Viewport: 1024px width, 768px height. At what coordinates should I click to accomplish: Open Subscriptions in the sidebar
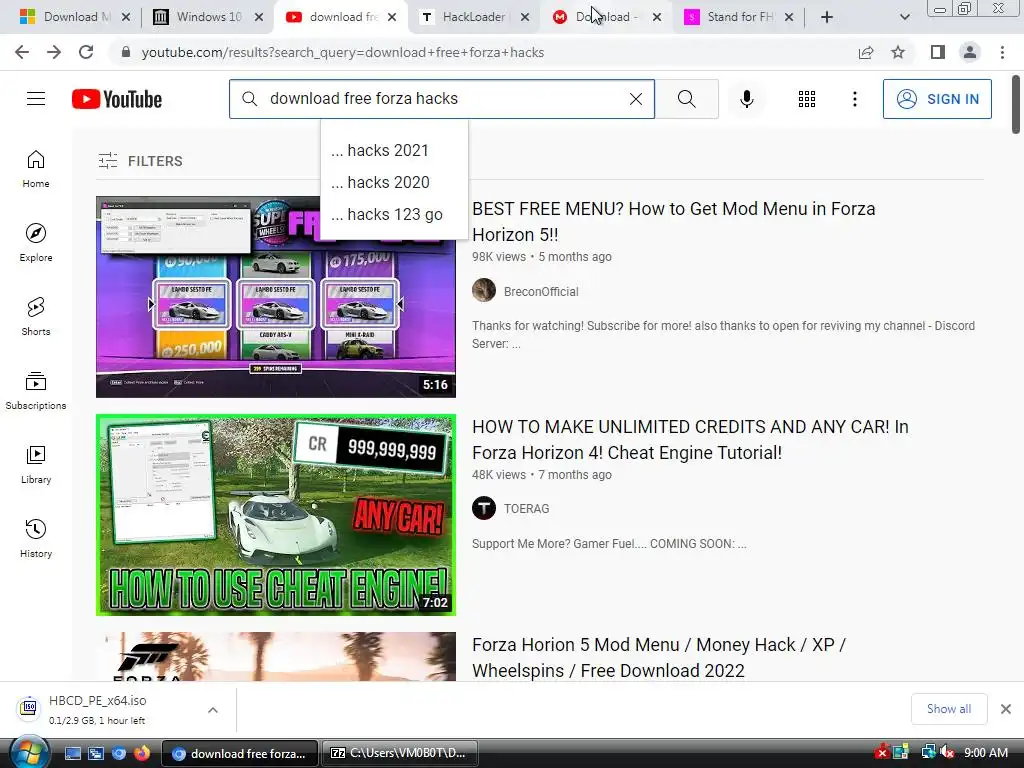click(x=36, y=390)
